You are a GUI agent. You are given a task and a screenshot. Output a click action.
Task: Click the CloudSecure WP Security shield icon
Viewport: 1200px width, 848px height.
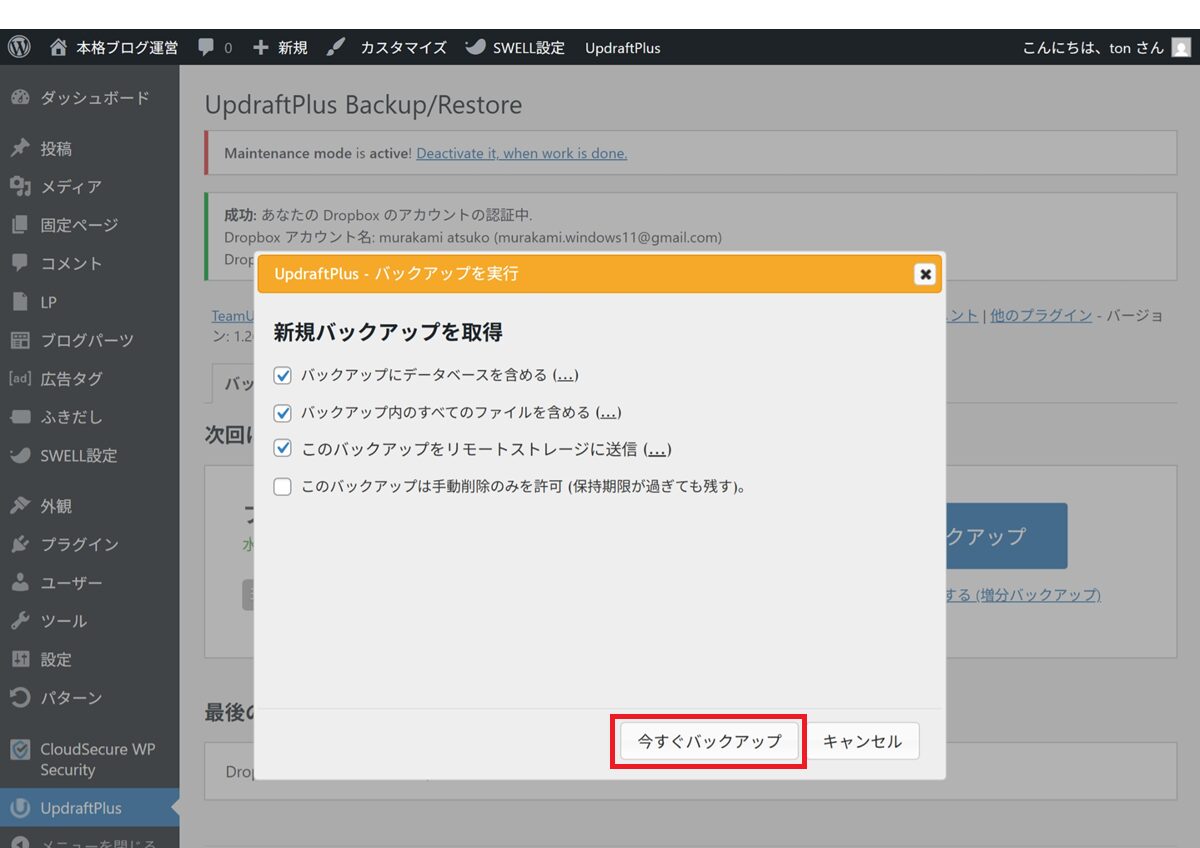(x=20, y=750)
